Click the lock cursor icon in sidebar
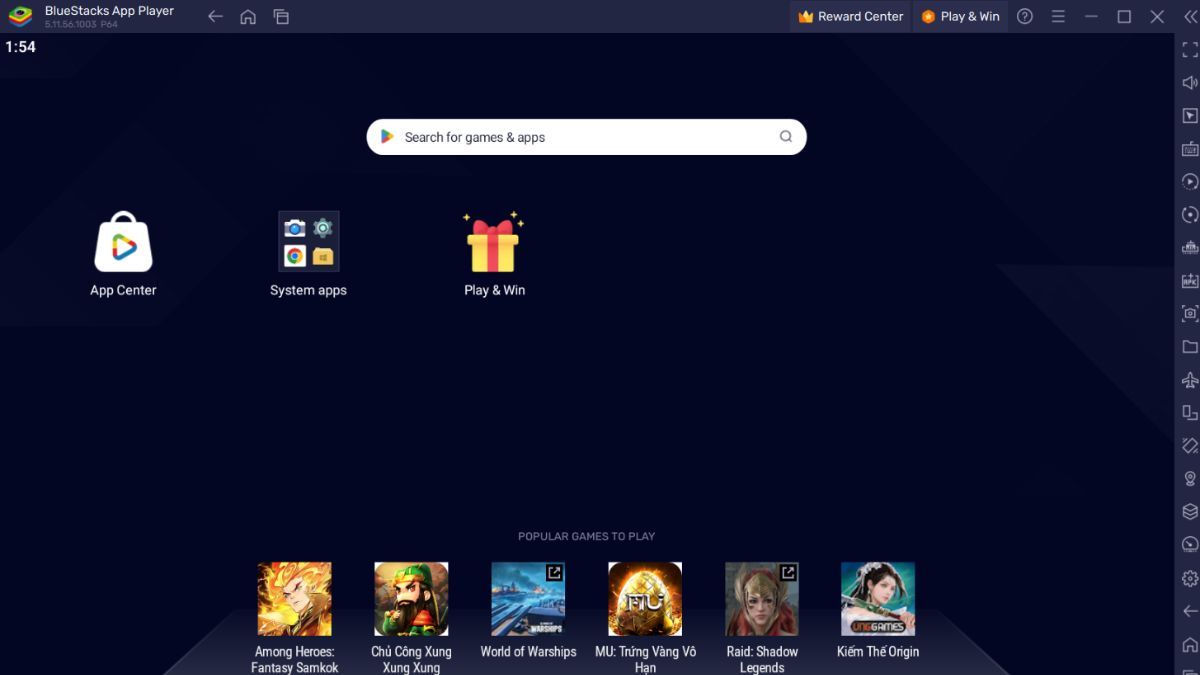Viewport: 1200px width, 675px height. point(1190,116)
